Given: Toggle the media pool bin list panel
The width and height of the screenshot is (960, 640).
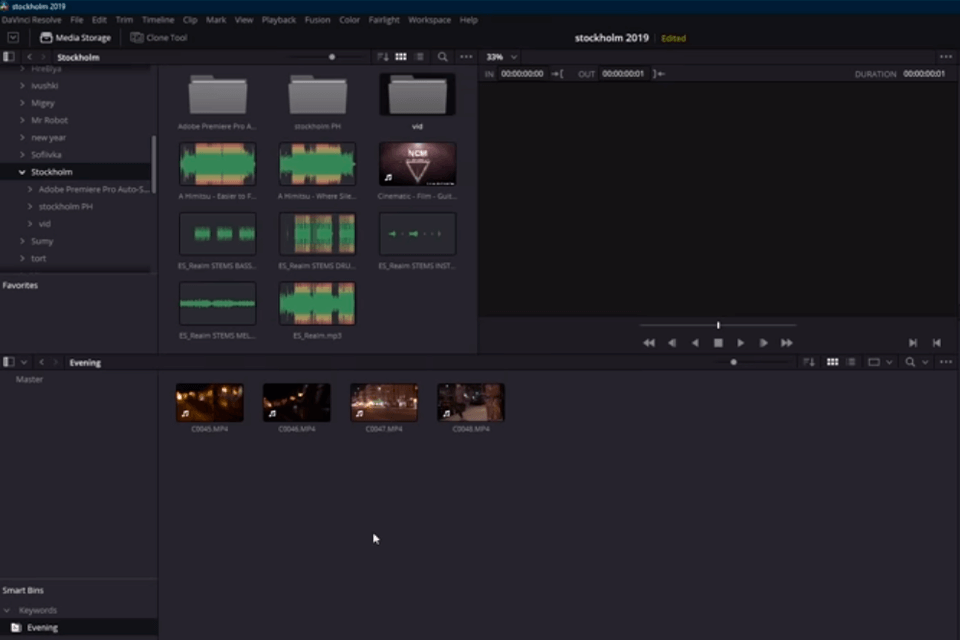Looking at the screenshot, I should point(9,362).
